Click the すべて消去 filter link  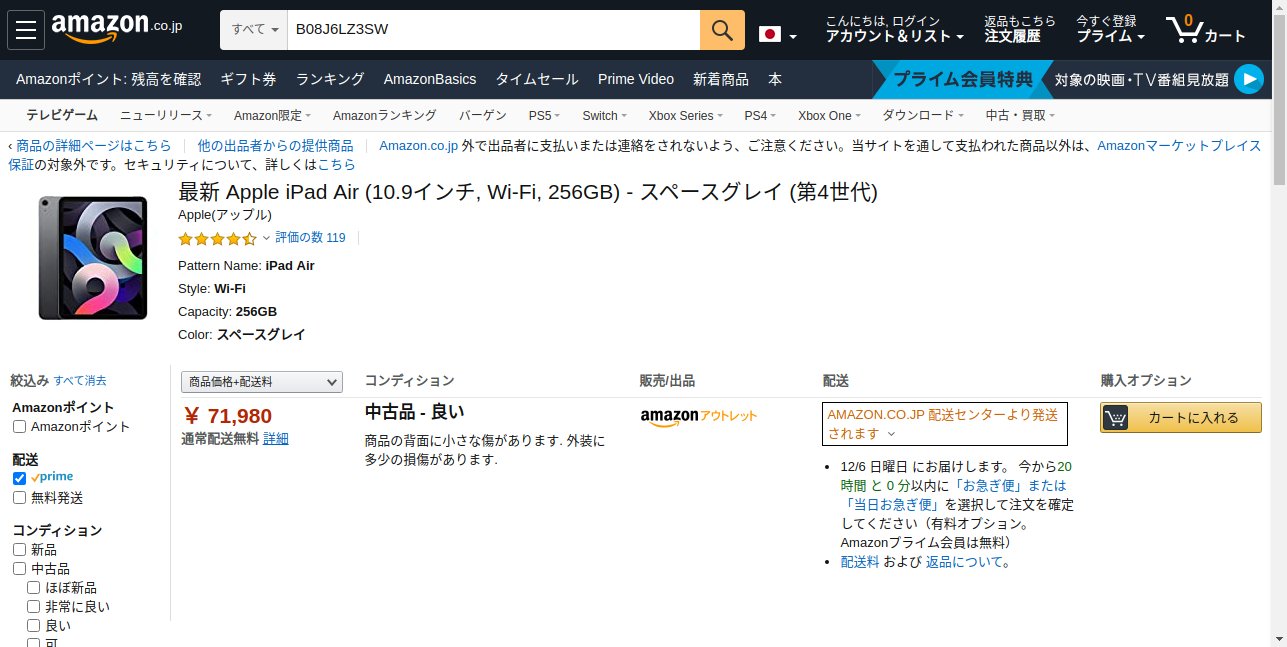[x=80, y=381]
